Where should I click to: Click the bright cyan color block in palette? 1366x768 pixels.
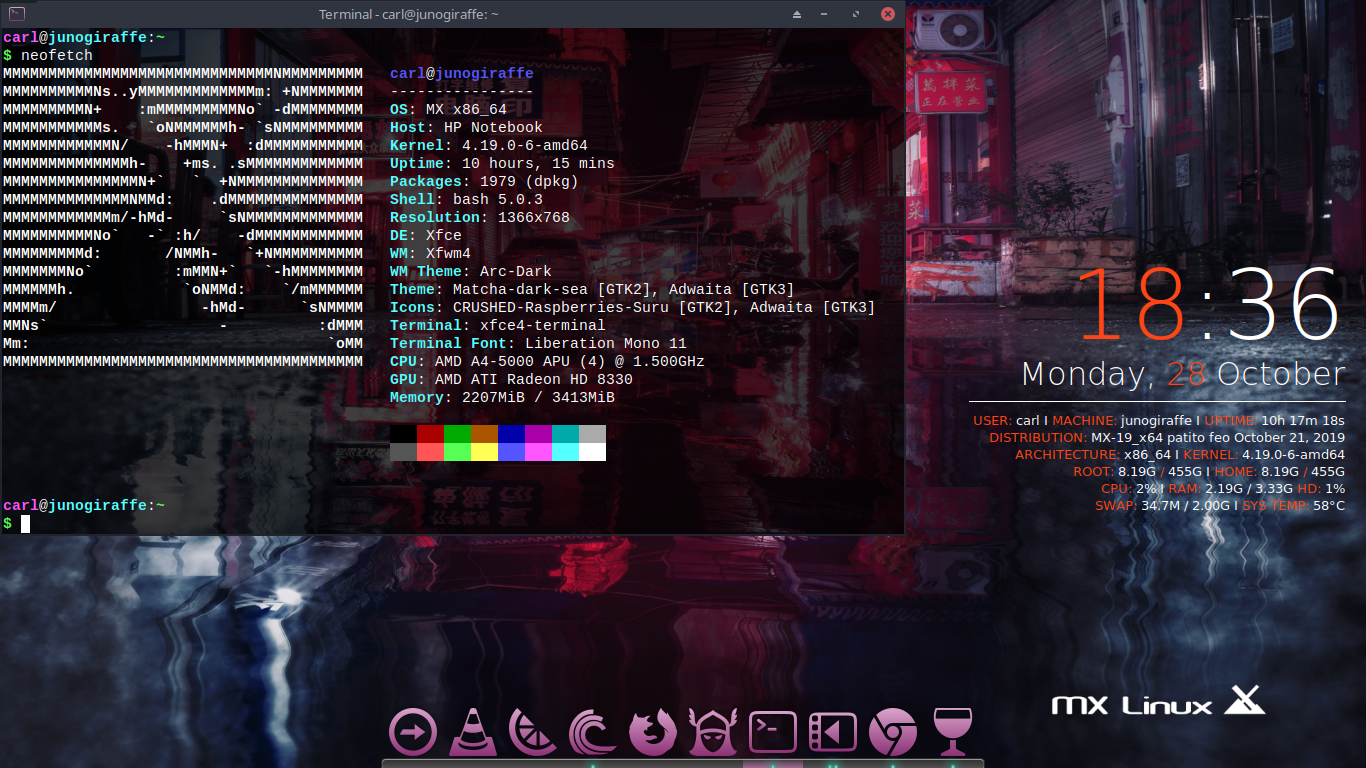(x=565, y=452)
